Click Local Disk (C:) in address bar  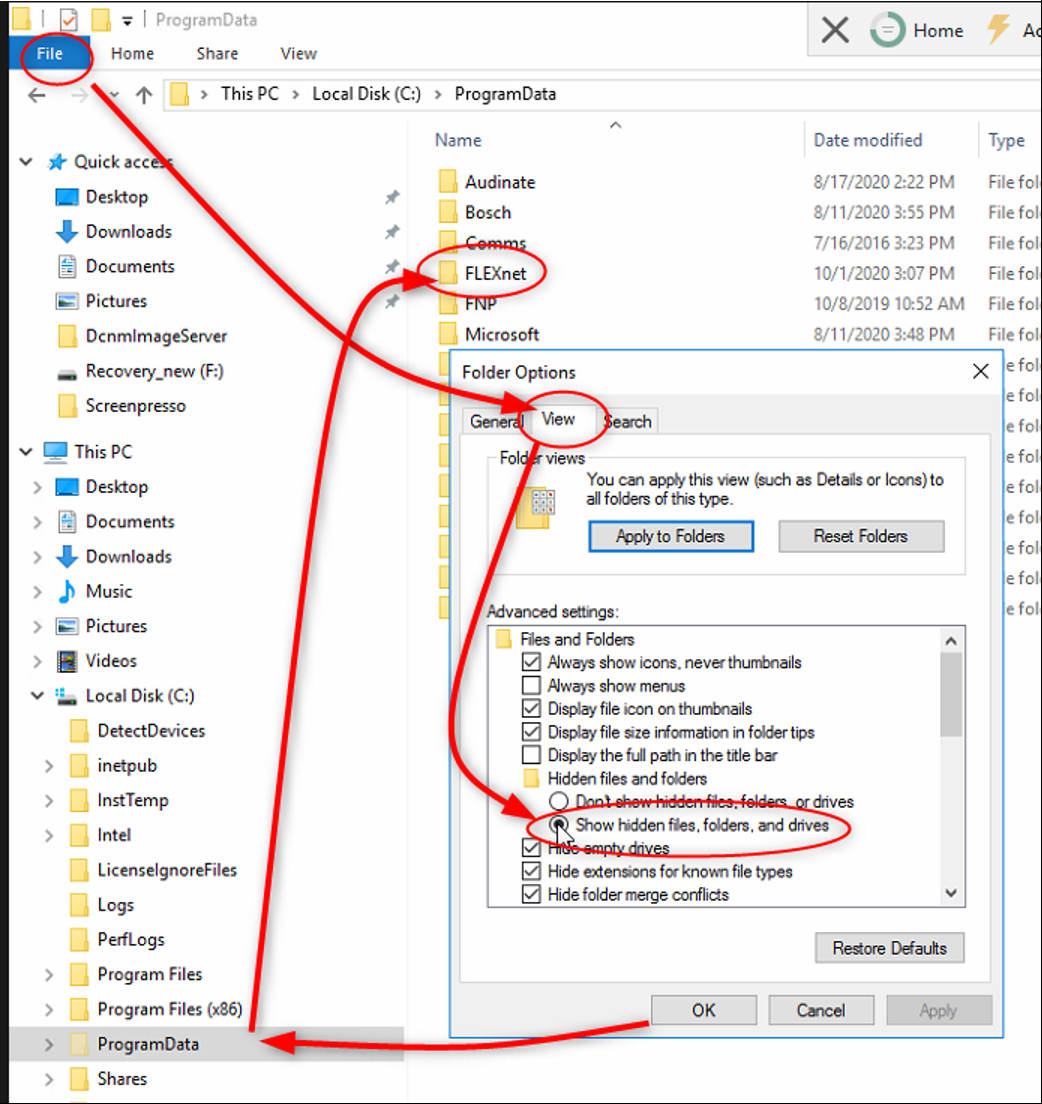click(x=366, y=94)
